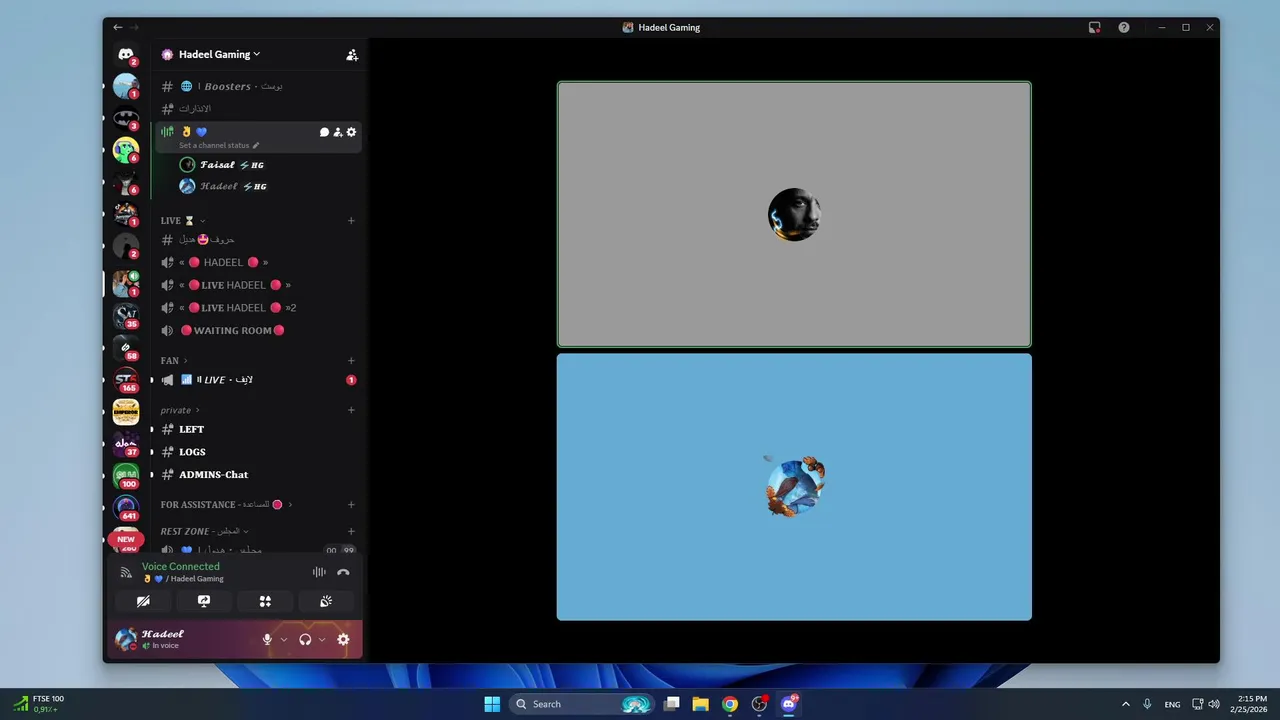This screenshot has width=1280, height=720.
Task: Mute the microphone
Action: (x=267, y=639)
